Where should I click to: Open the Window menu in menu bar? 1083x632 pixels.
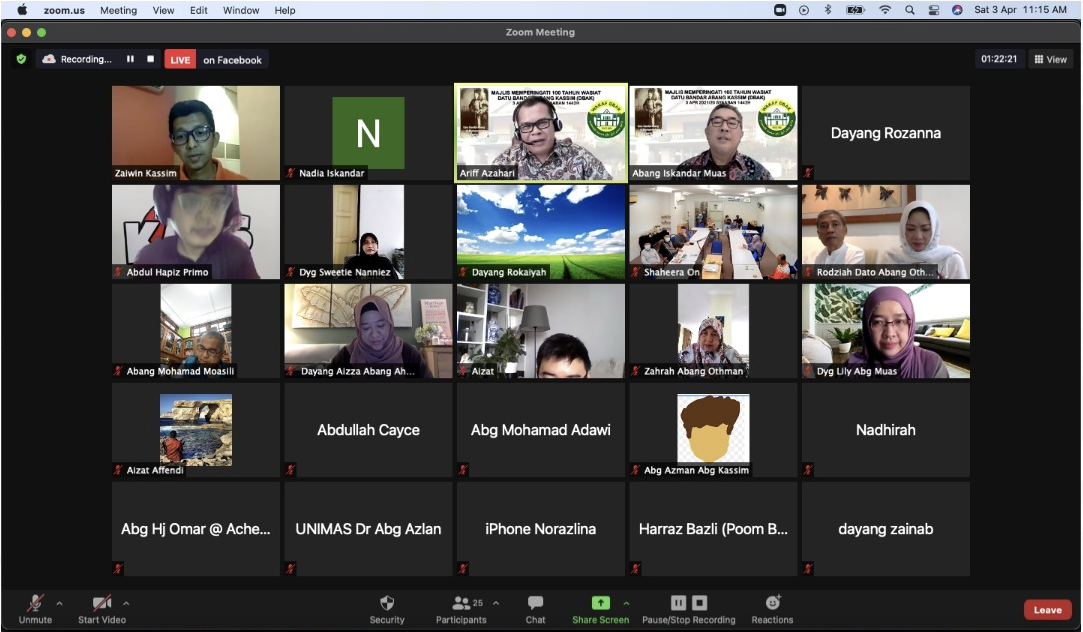(x=241, y=10)
